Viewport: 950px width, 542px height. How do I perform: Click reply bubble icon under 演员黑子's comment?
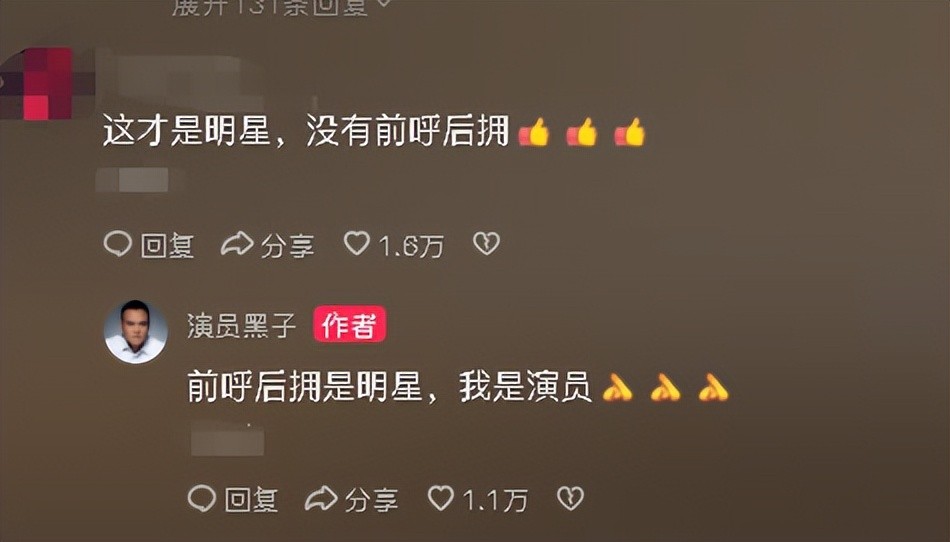tap(202, 499)
